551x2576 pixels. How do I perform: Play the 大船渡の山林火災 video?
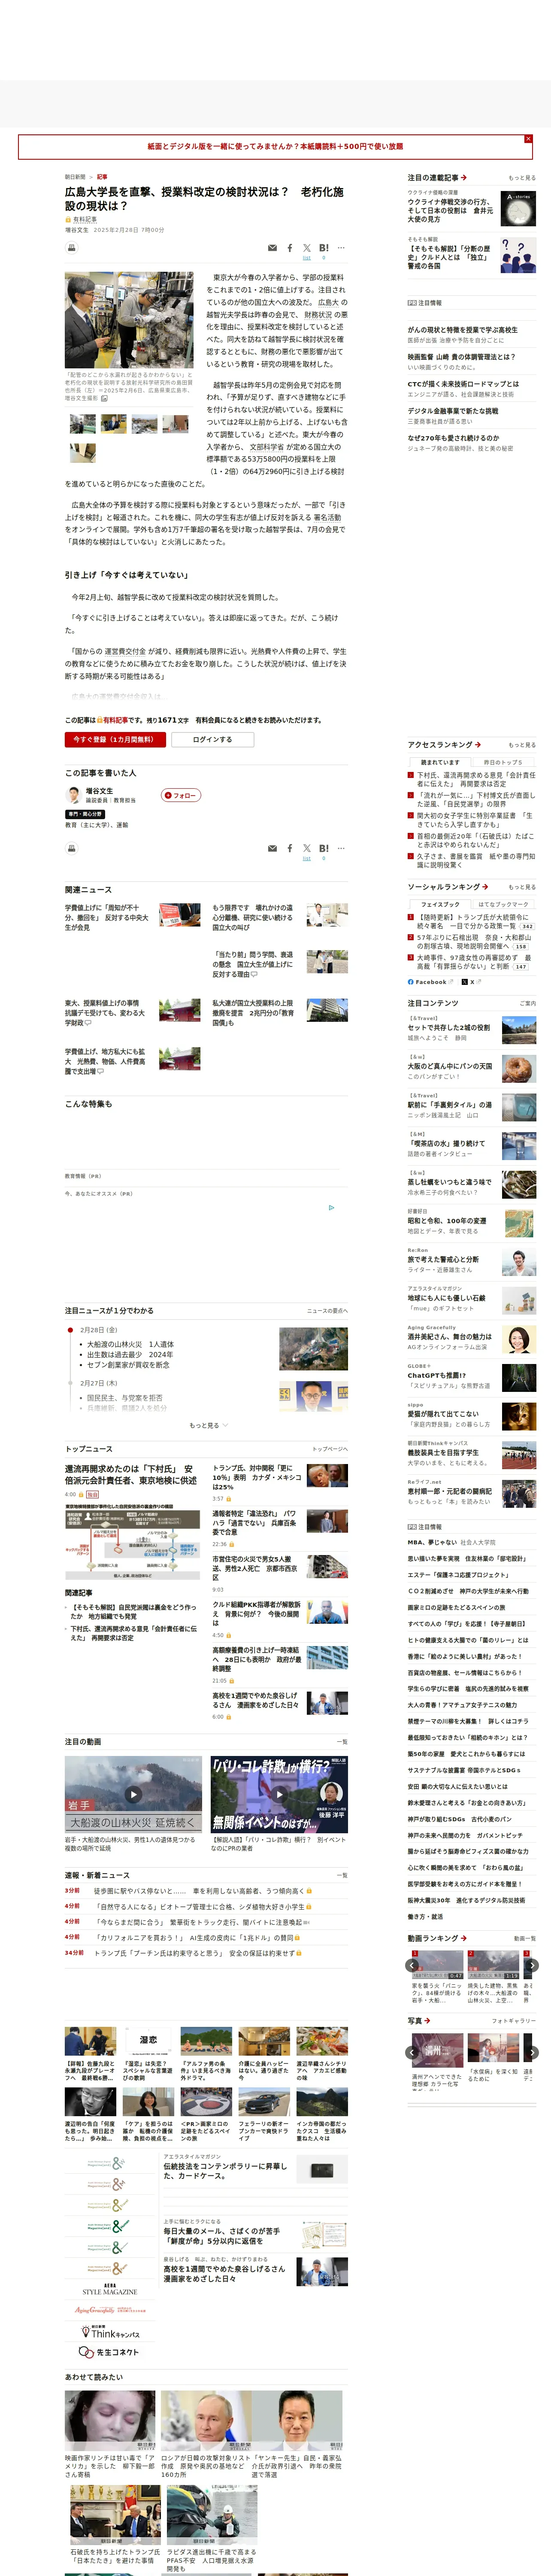(x=133, y=1795)
